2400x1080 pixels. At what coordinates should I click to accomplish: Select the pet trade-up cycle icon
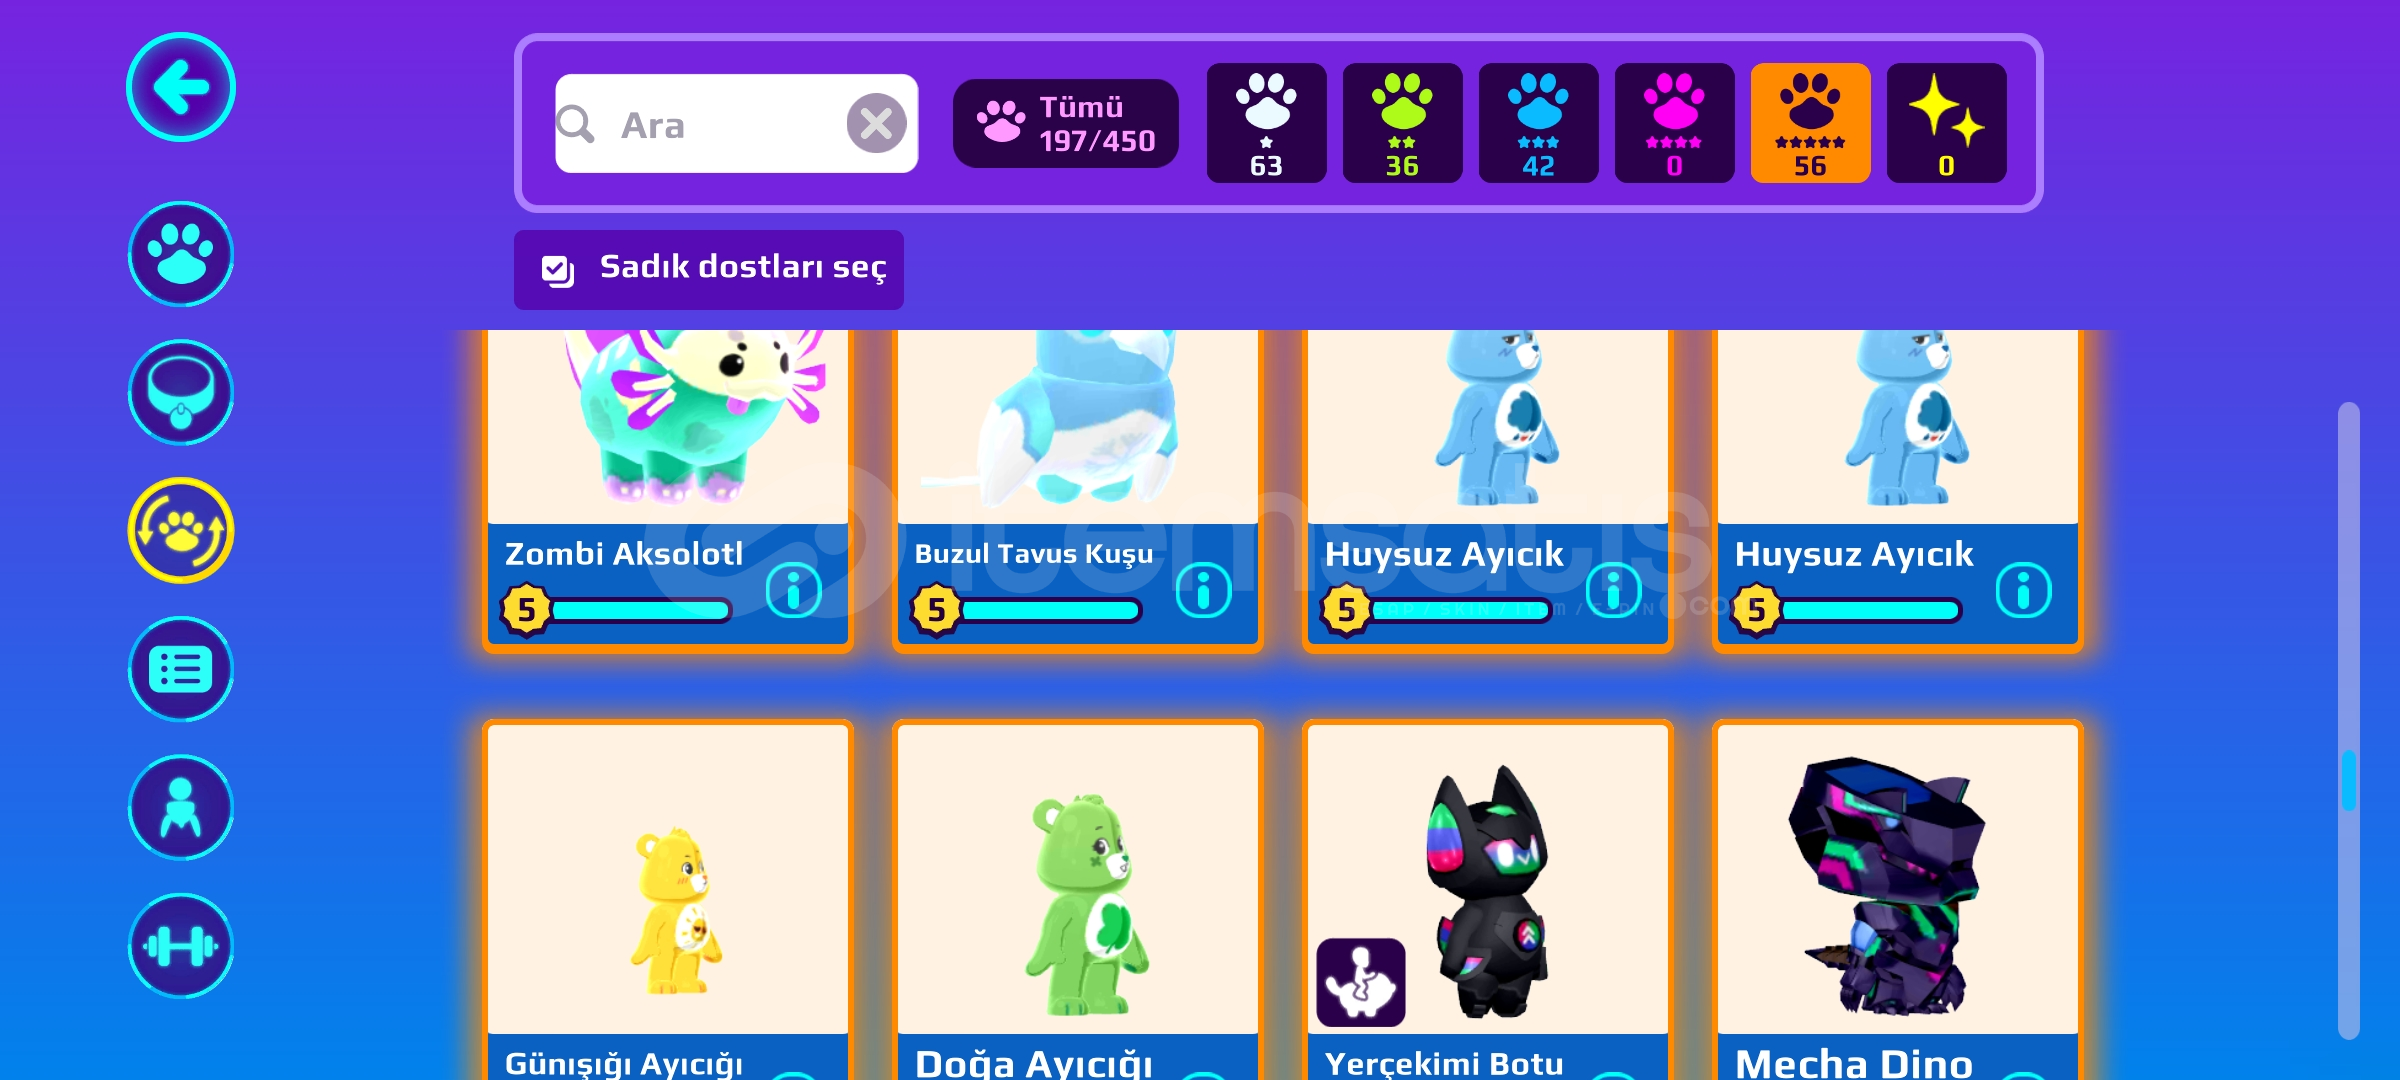pyautogui.click(x=181, y=530)
